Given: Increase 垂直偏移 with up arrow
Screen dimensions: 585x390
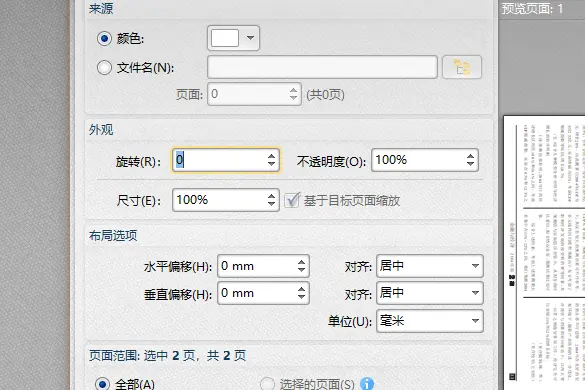Looking at the screenshot, I should 301,289.
